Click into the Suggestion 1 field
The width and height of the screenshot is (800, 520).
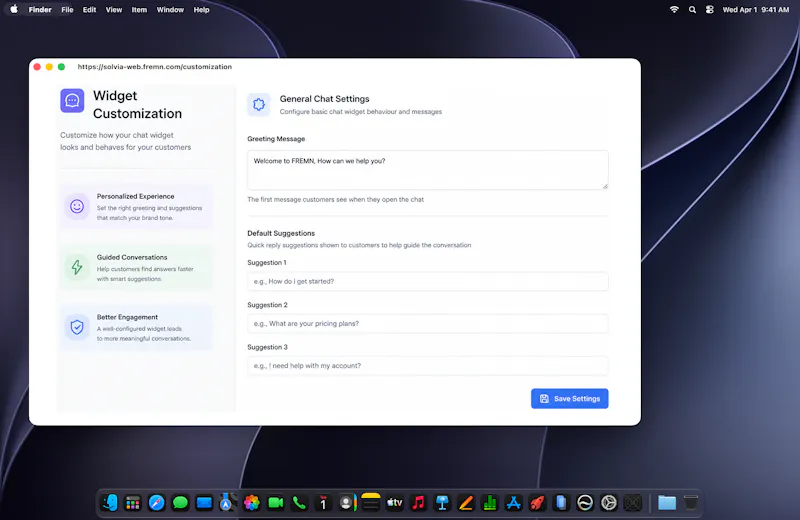428,281
